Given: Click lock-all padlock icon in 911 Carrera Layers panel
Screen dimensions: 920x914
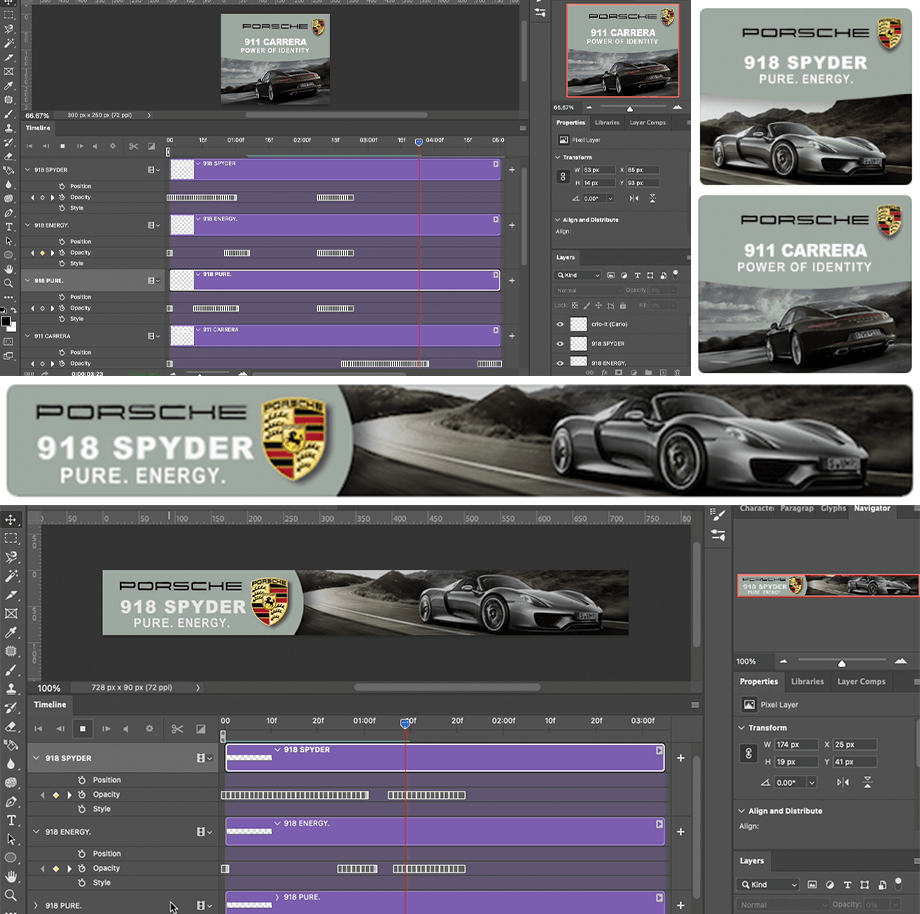Looking at the screenshot, I should (x=623, y=306).
